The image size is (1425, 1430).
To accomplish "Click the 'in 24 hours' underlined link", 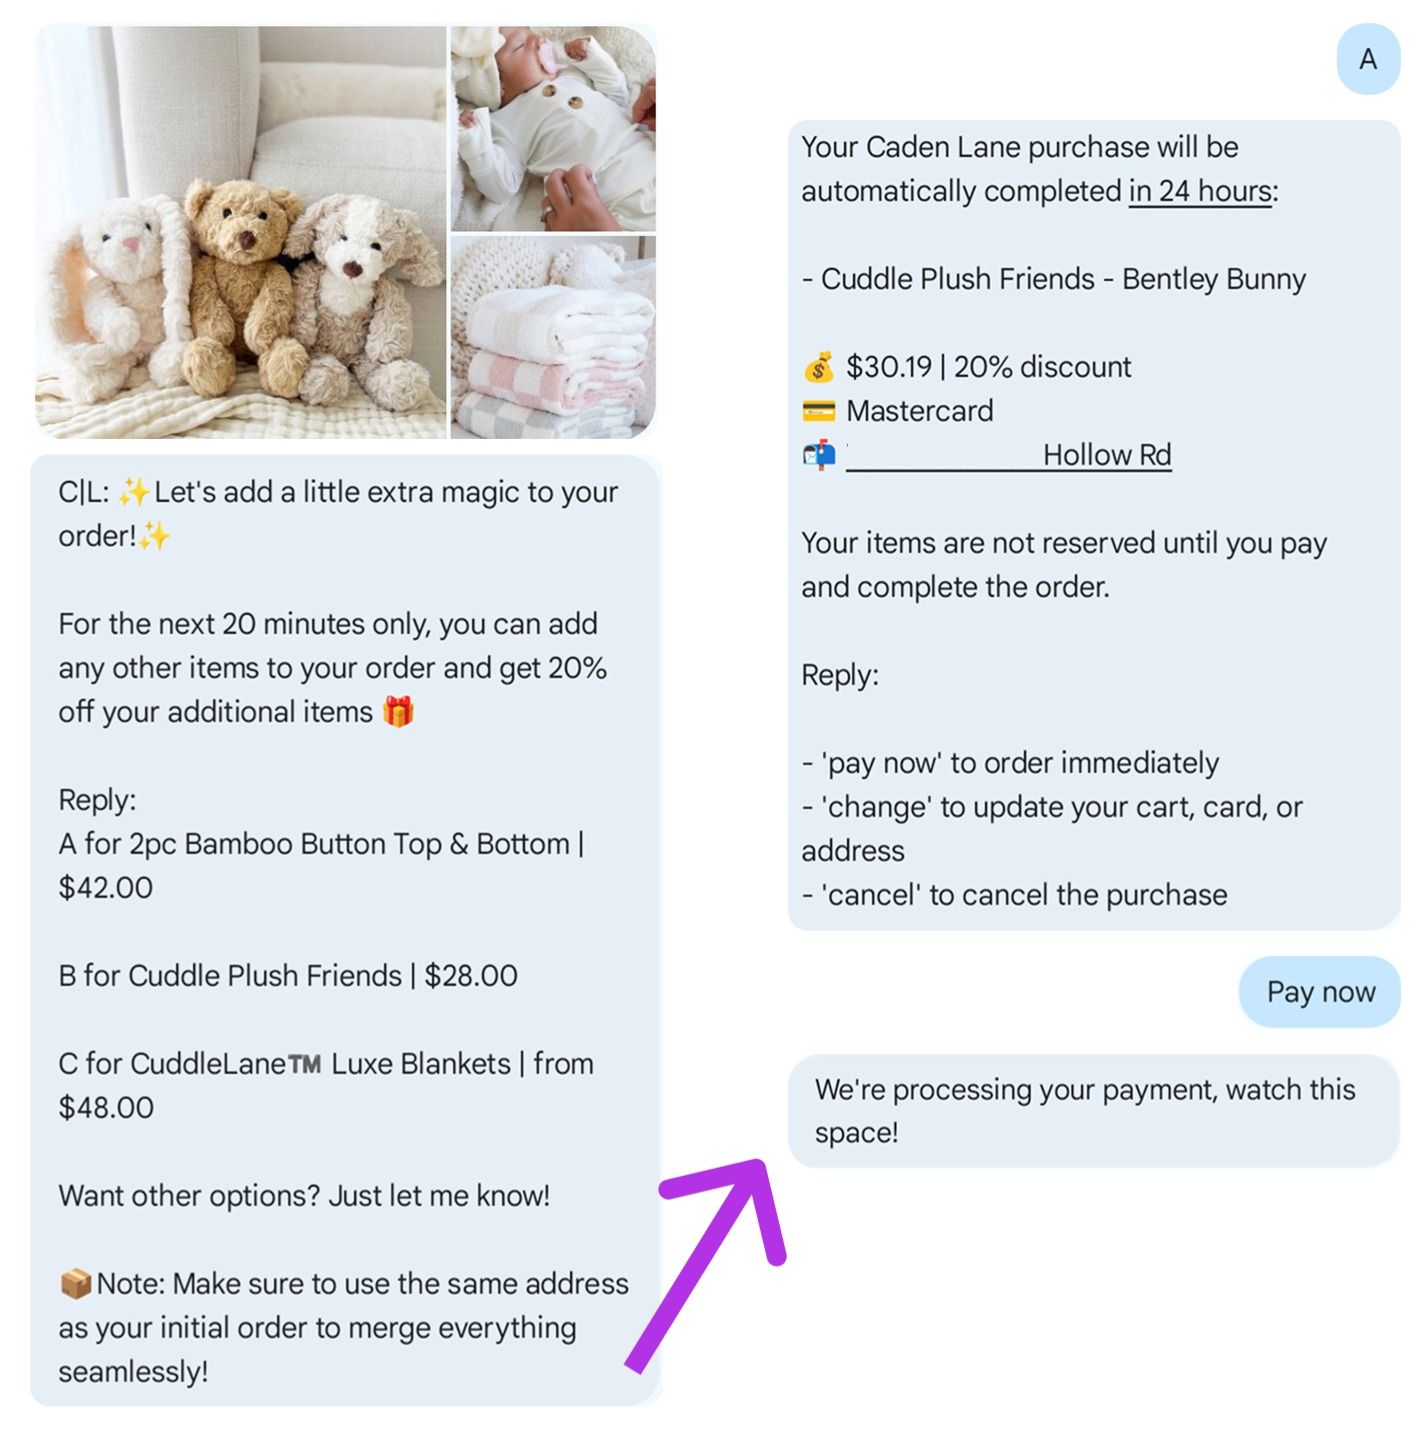I will (1200, 191).
